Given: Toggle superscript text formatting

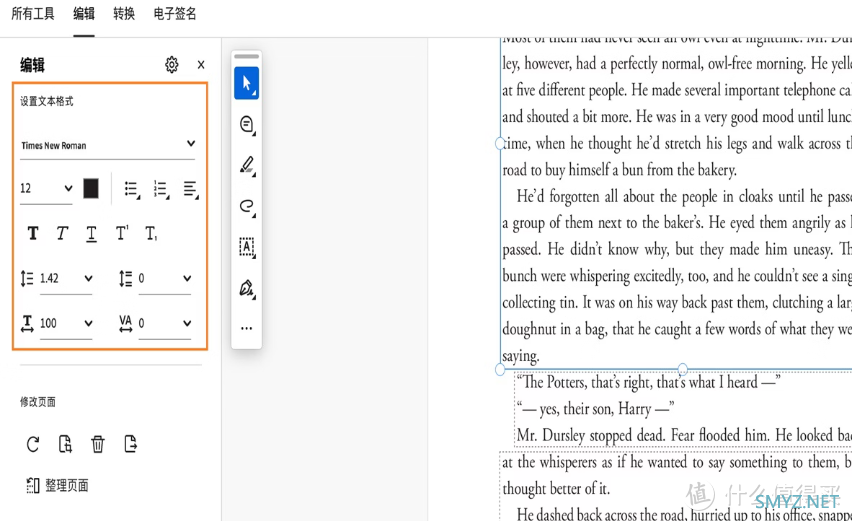Looking at the screenshot, I should click(122, 234).
